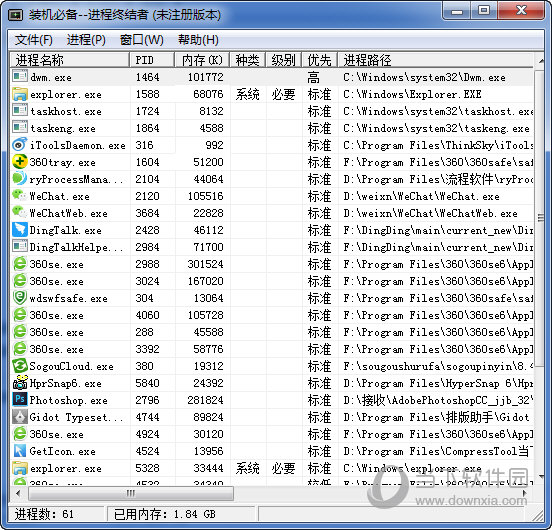Select the WeChat.exe process name
Screen dimensions: 552x530
[x=59, y=196]
